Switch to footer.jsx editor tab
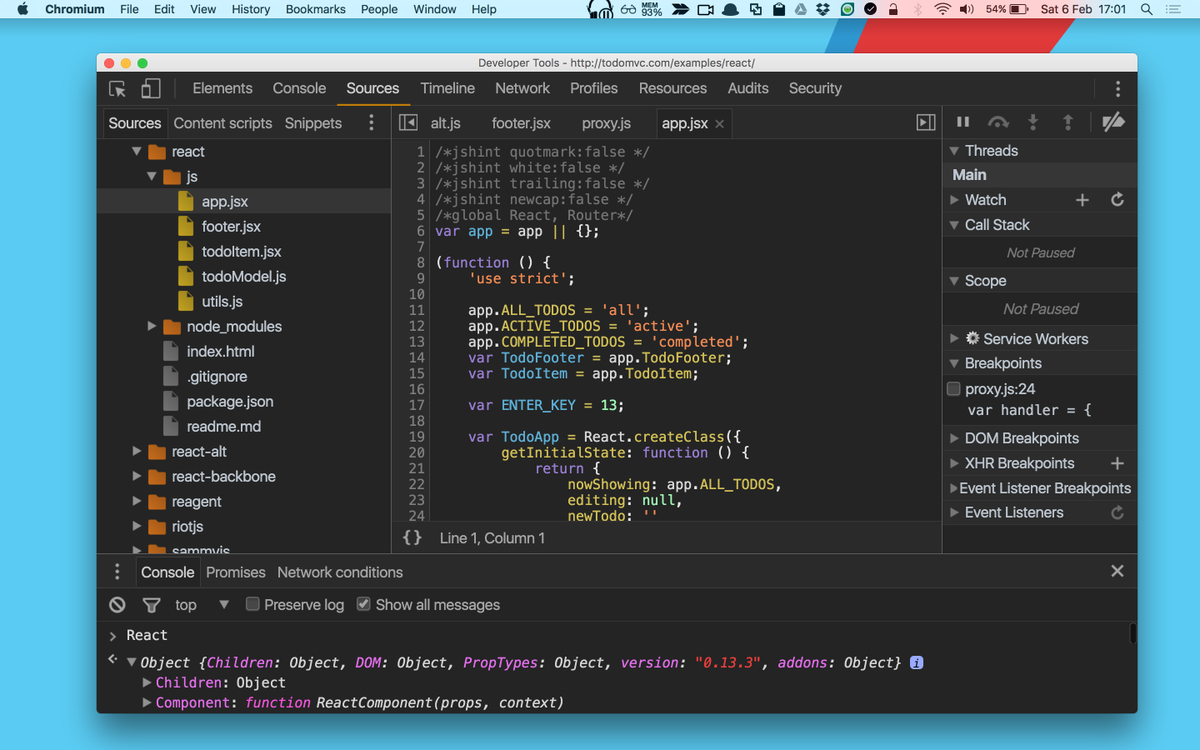Viewport: 1200px width, 750px height. pyautogui.click(x=521, y=124)
